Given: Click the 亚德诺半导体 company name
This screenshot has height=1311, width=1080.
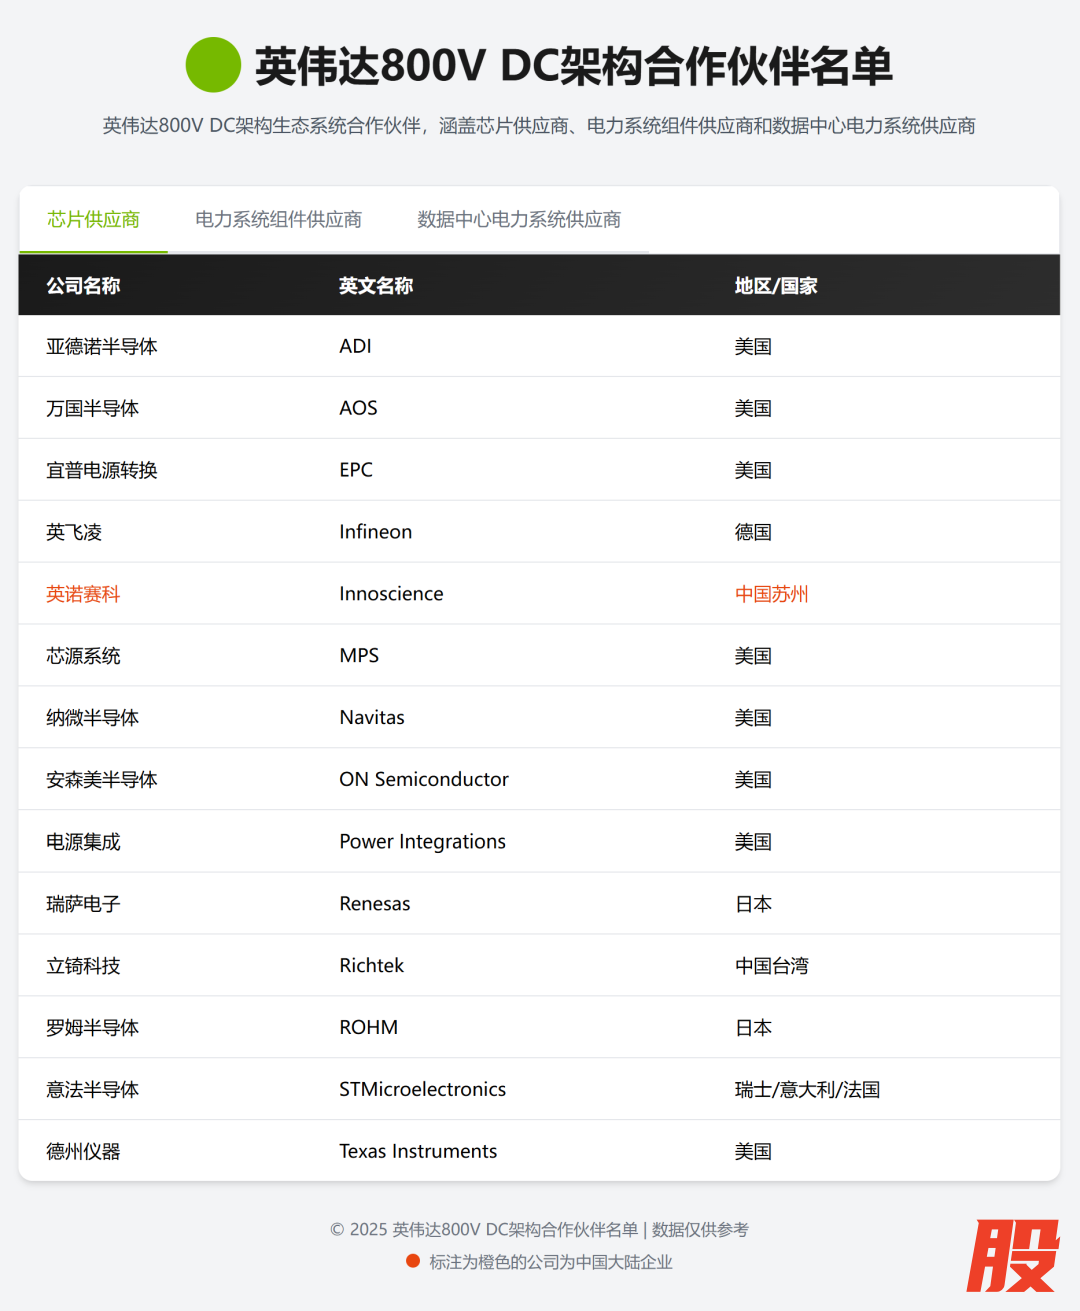Looking at the screenshot, I should click(x=102, y=347).
